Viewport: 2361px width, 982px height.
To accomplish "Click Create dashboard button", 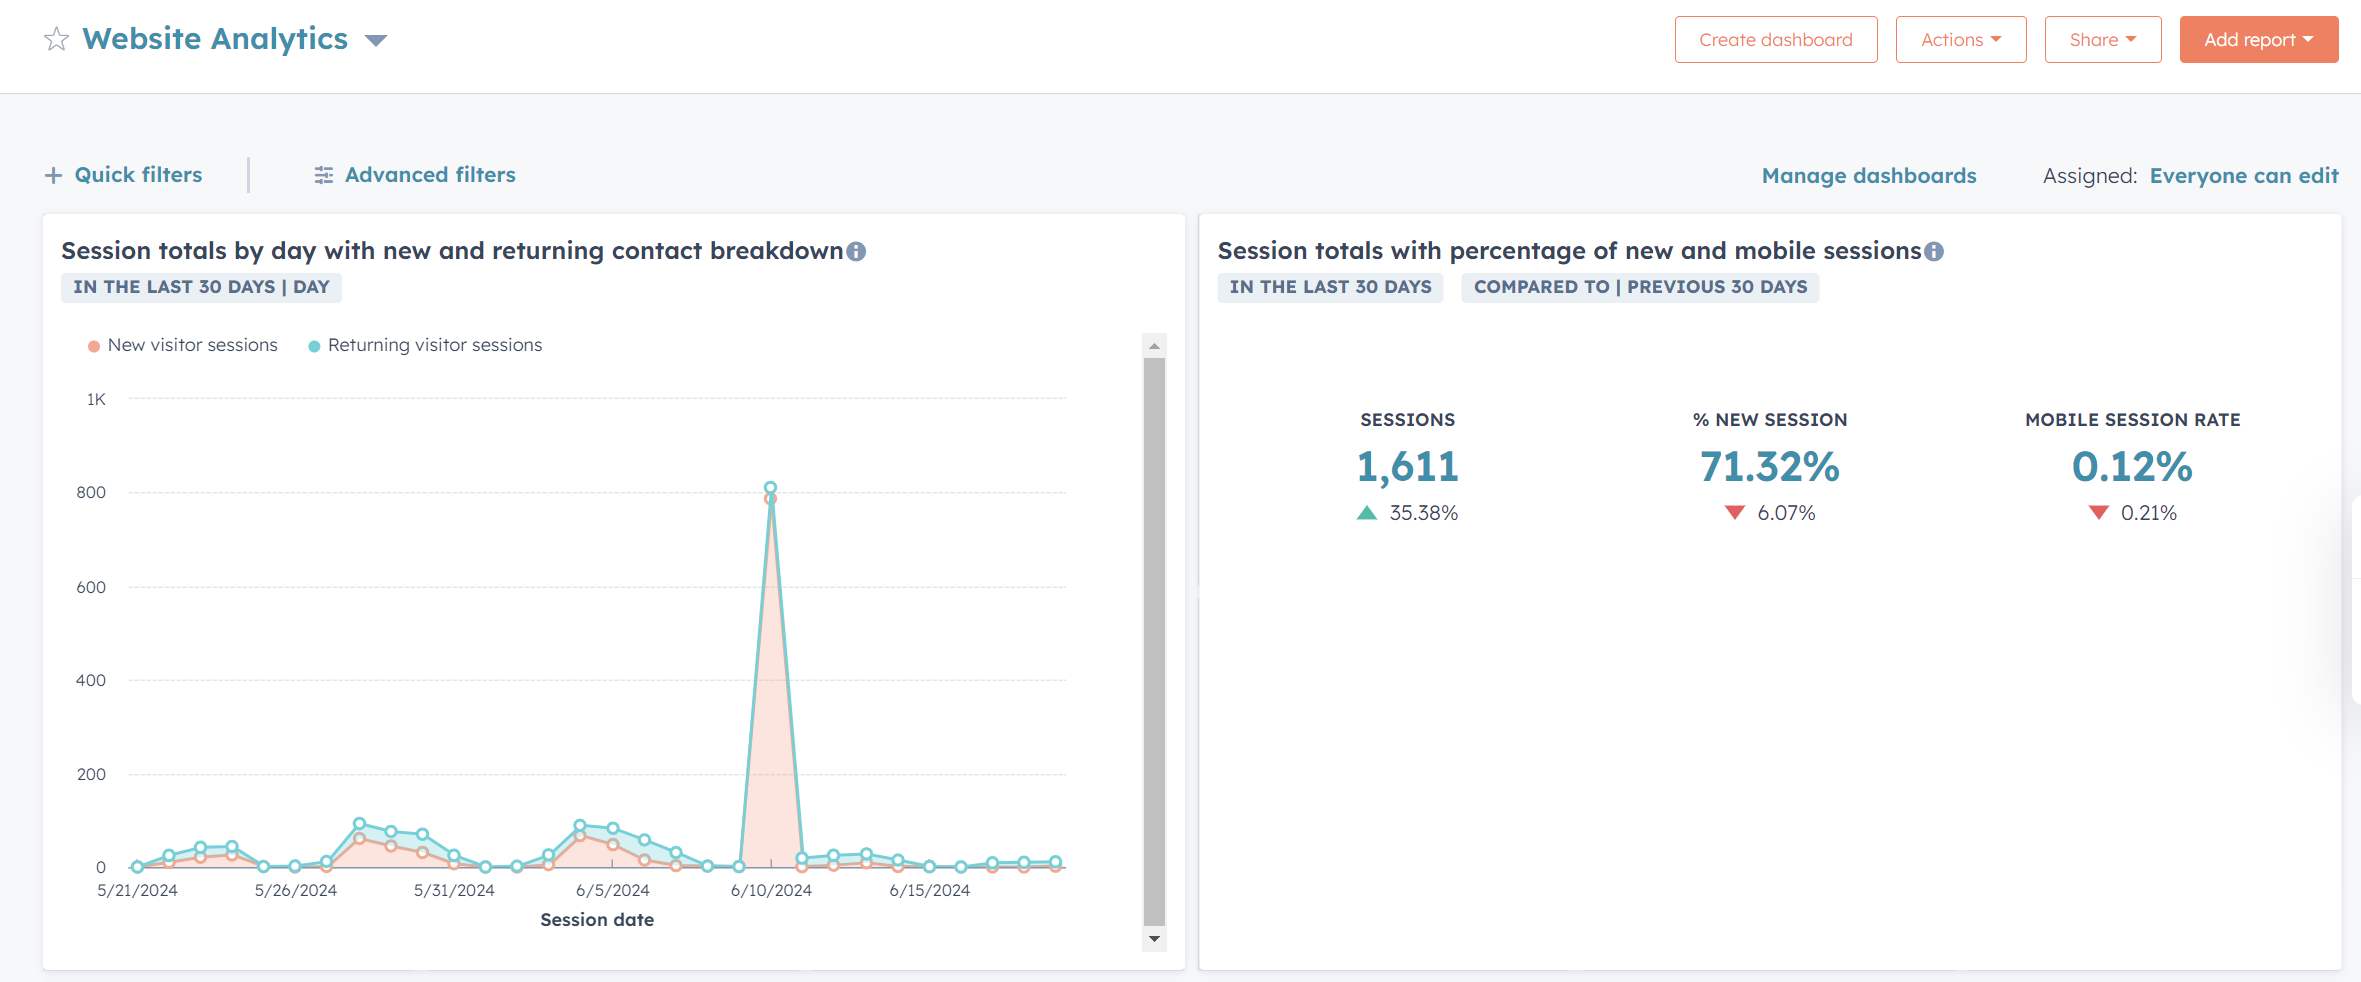I will tap(1776, 40).
